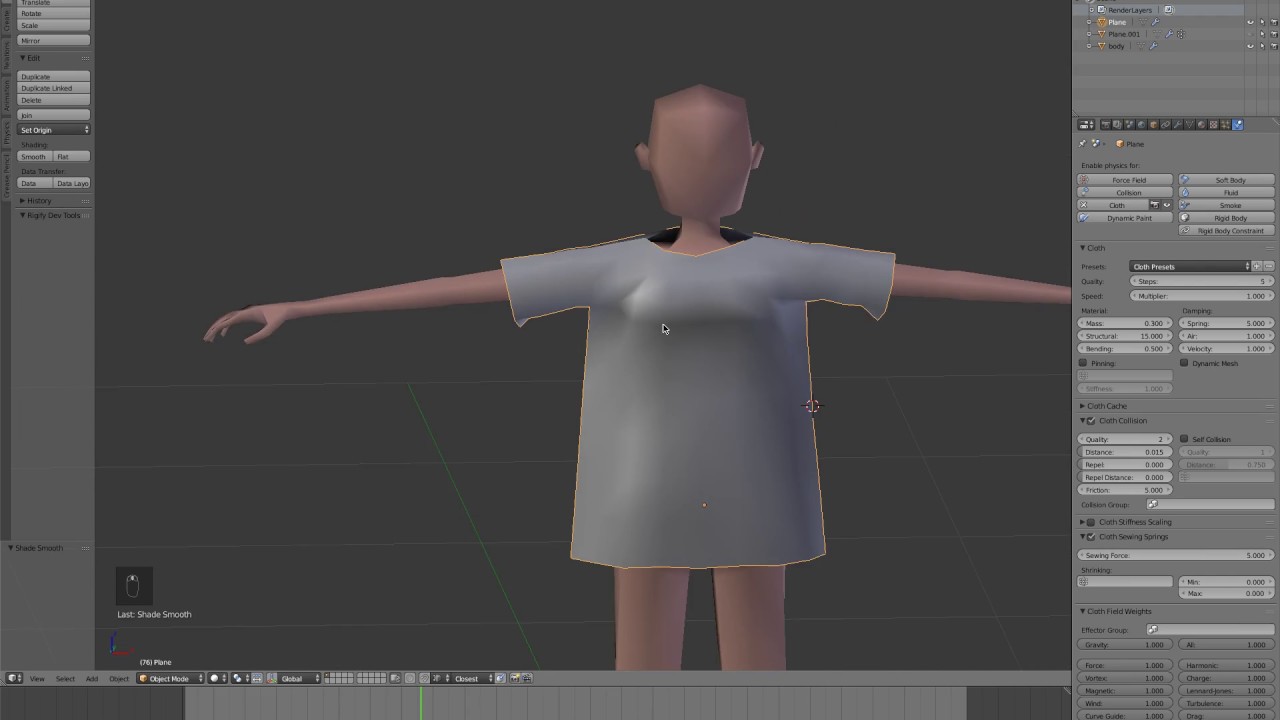Enable the Pinning checkbox
Image resolution: width=1280 pixels, height=720 pixels.
click(1083, 363)
